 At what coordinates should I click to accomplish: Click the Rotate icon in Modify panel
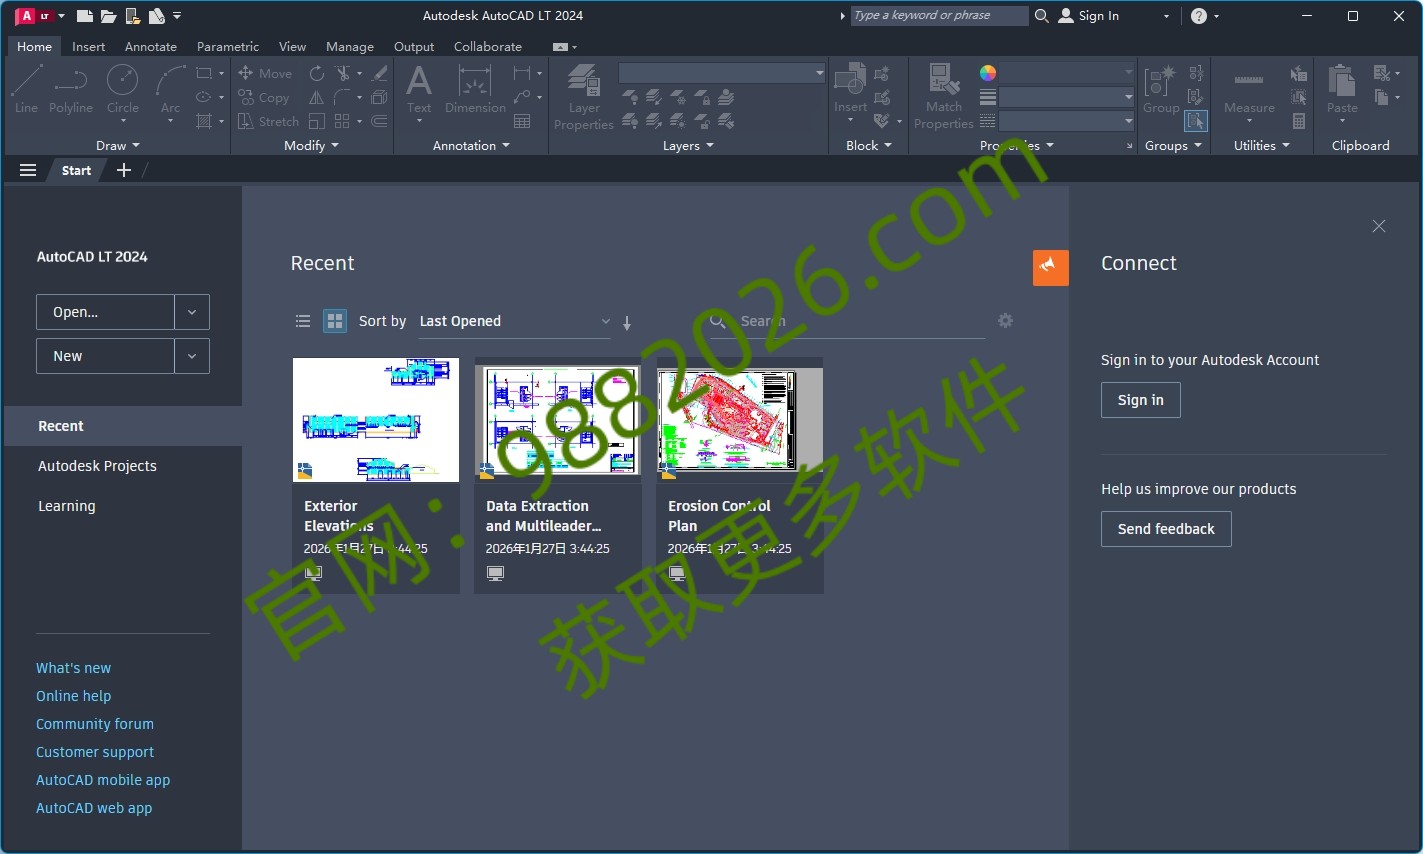tap(316, 73)
